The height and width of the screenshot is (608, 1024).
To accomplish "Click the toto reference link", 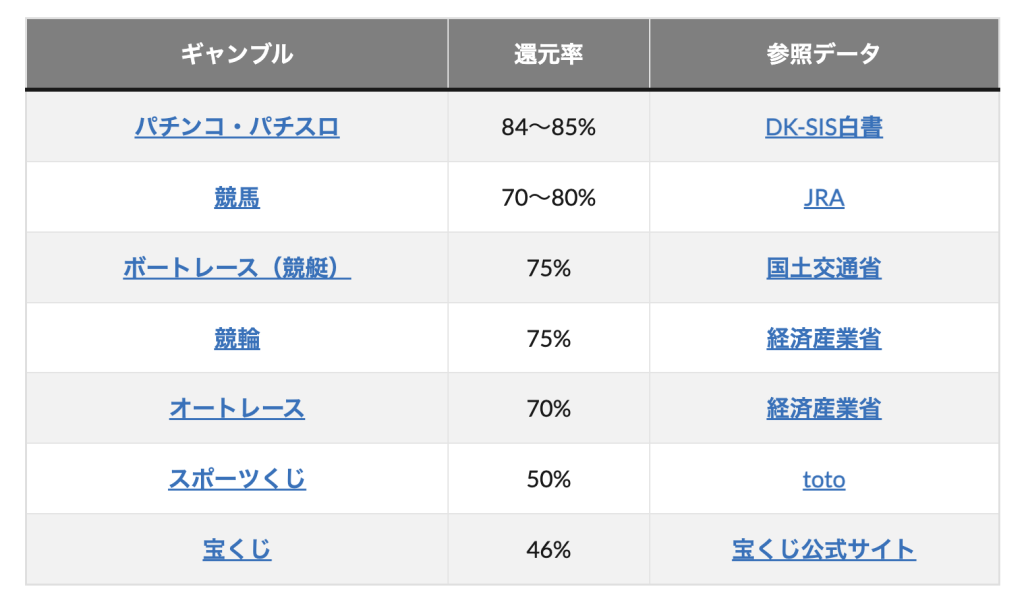I will point(824,480).
